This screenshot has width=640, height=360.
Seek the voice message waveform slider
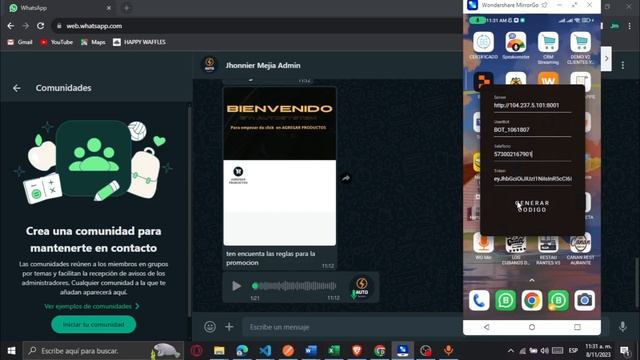[295, 286]
